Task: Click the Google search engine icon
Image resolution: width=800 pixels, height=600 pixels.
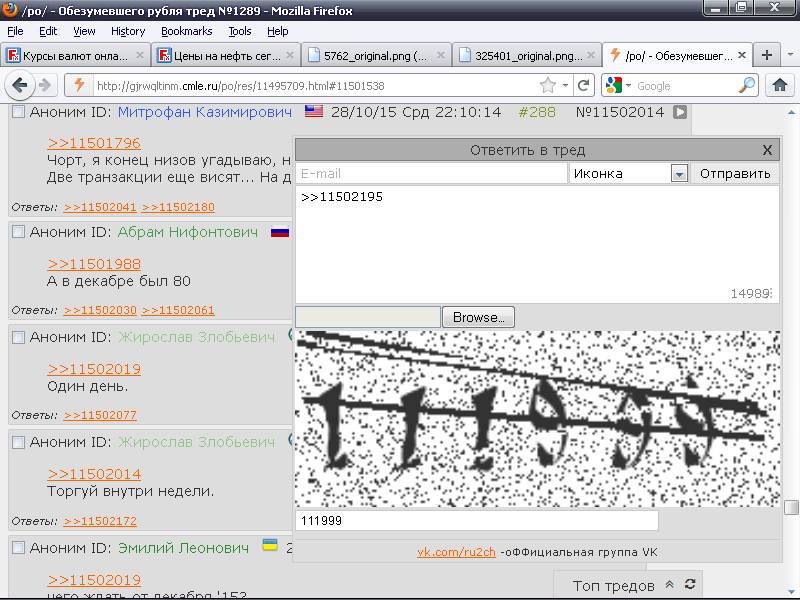Action: click(614, 85)
